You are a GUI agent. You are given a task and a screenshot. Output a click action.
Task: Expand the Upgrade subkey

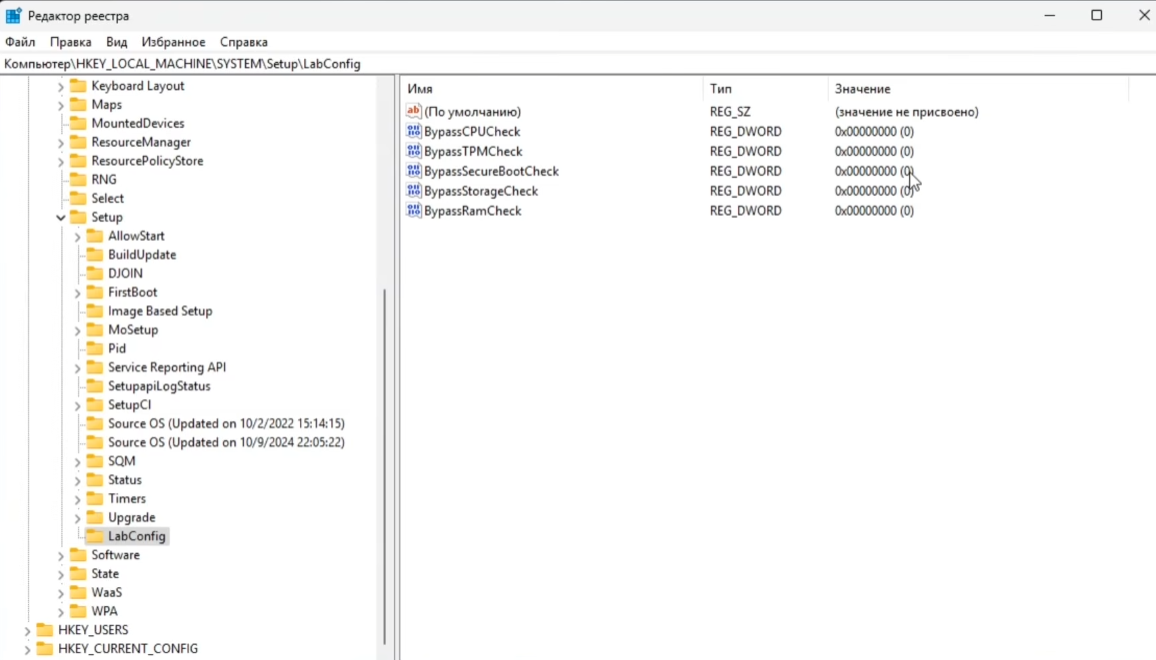click(78, 518)
